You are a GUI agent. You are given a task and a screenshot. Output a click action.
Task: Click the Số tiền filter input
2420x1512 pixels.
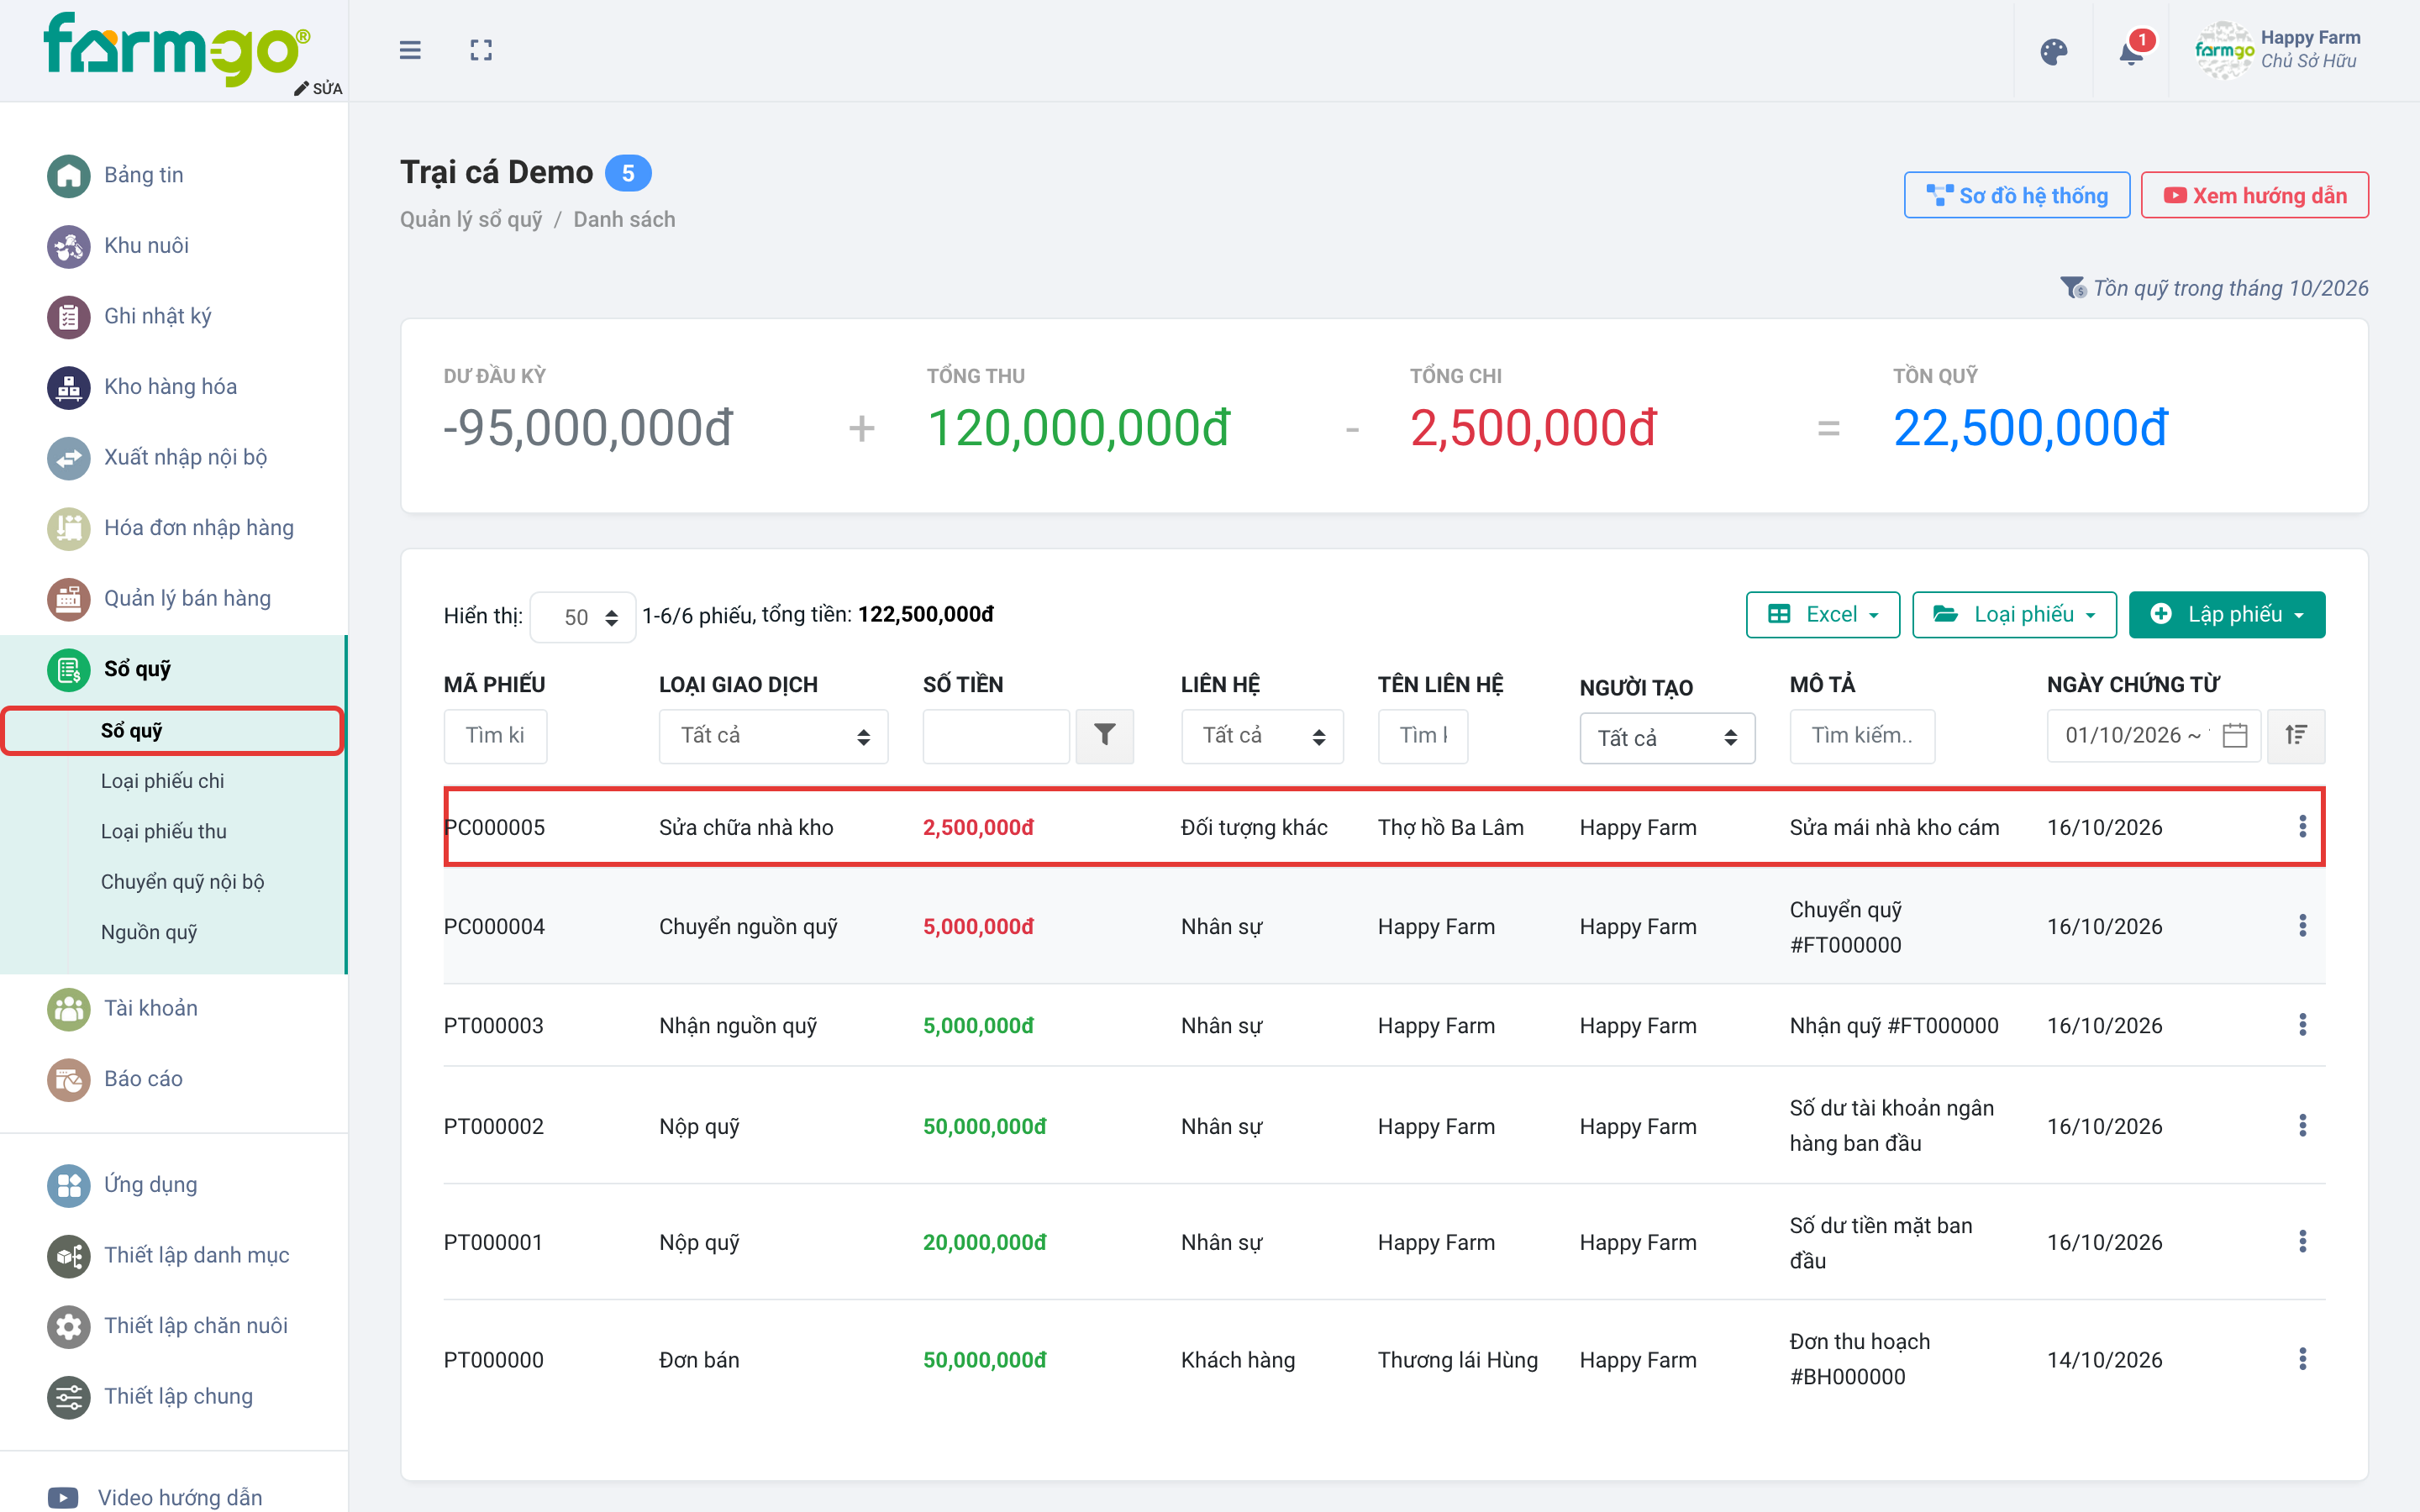tap(996, 736)
